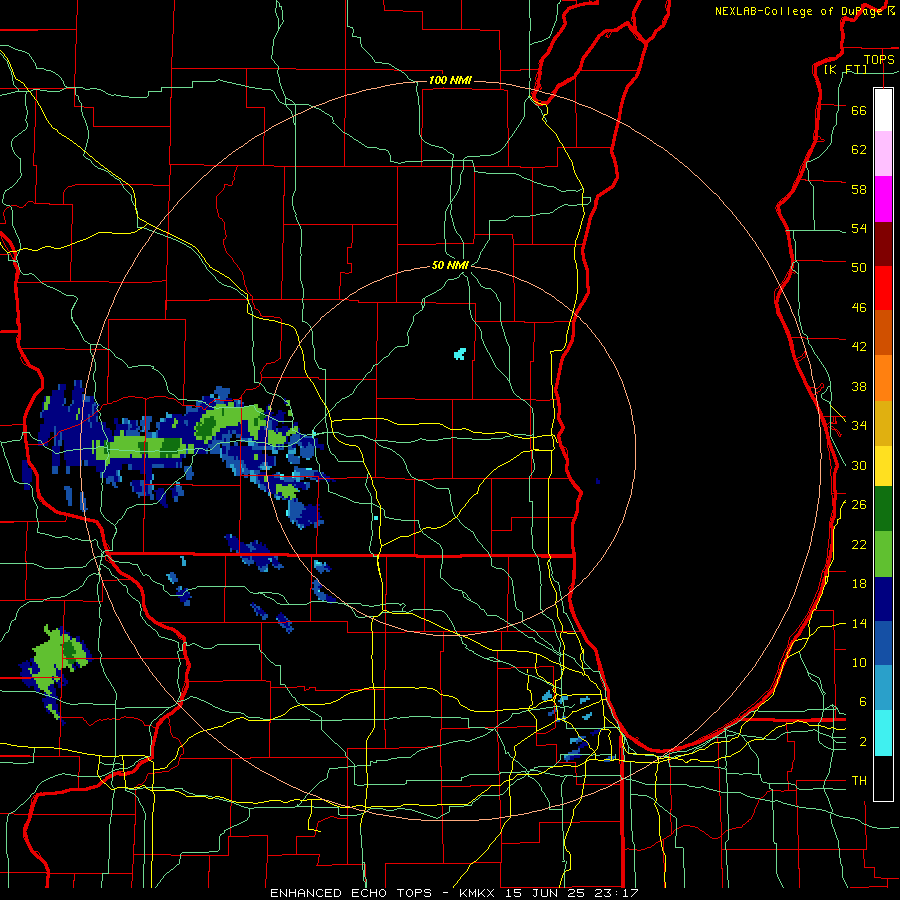900x900 pixels.
Task: Click the "100 NMI" range ring label
Action: (x=451, y=80)
